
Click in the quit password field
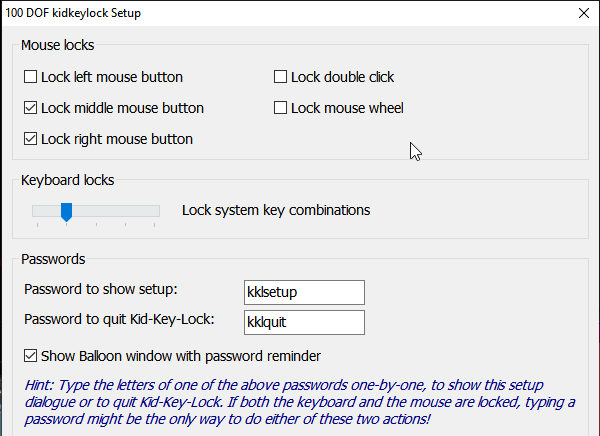304,322
